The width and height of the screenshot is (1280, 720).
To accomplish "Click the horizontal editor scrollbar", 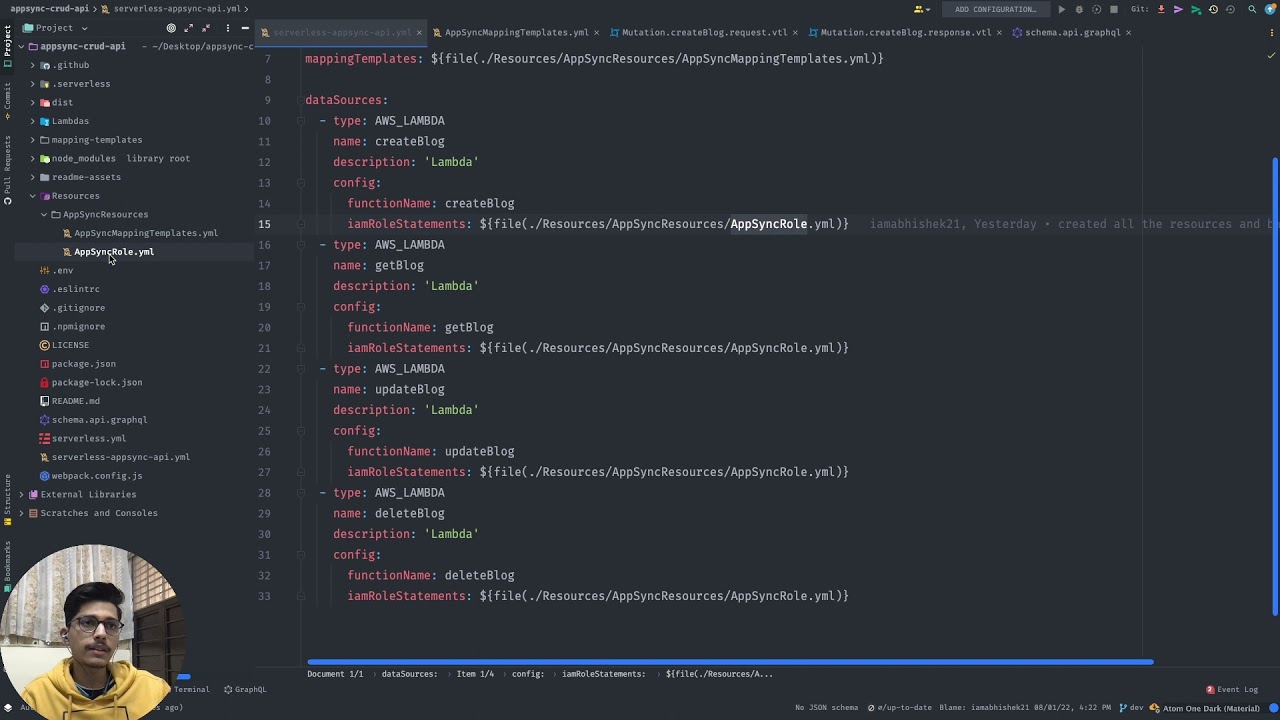I will tap(730, 662).
